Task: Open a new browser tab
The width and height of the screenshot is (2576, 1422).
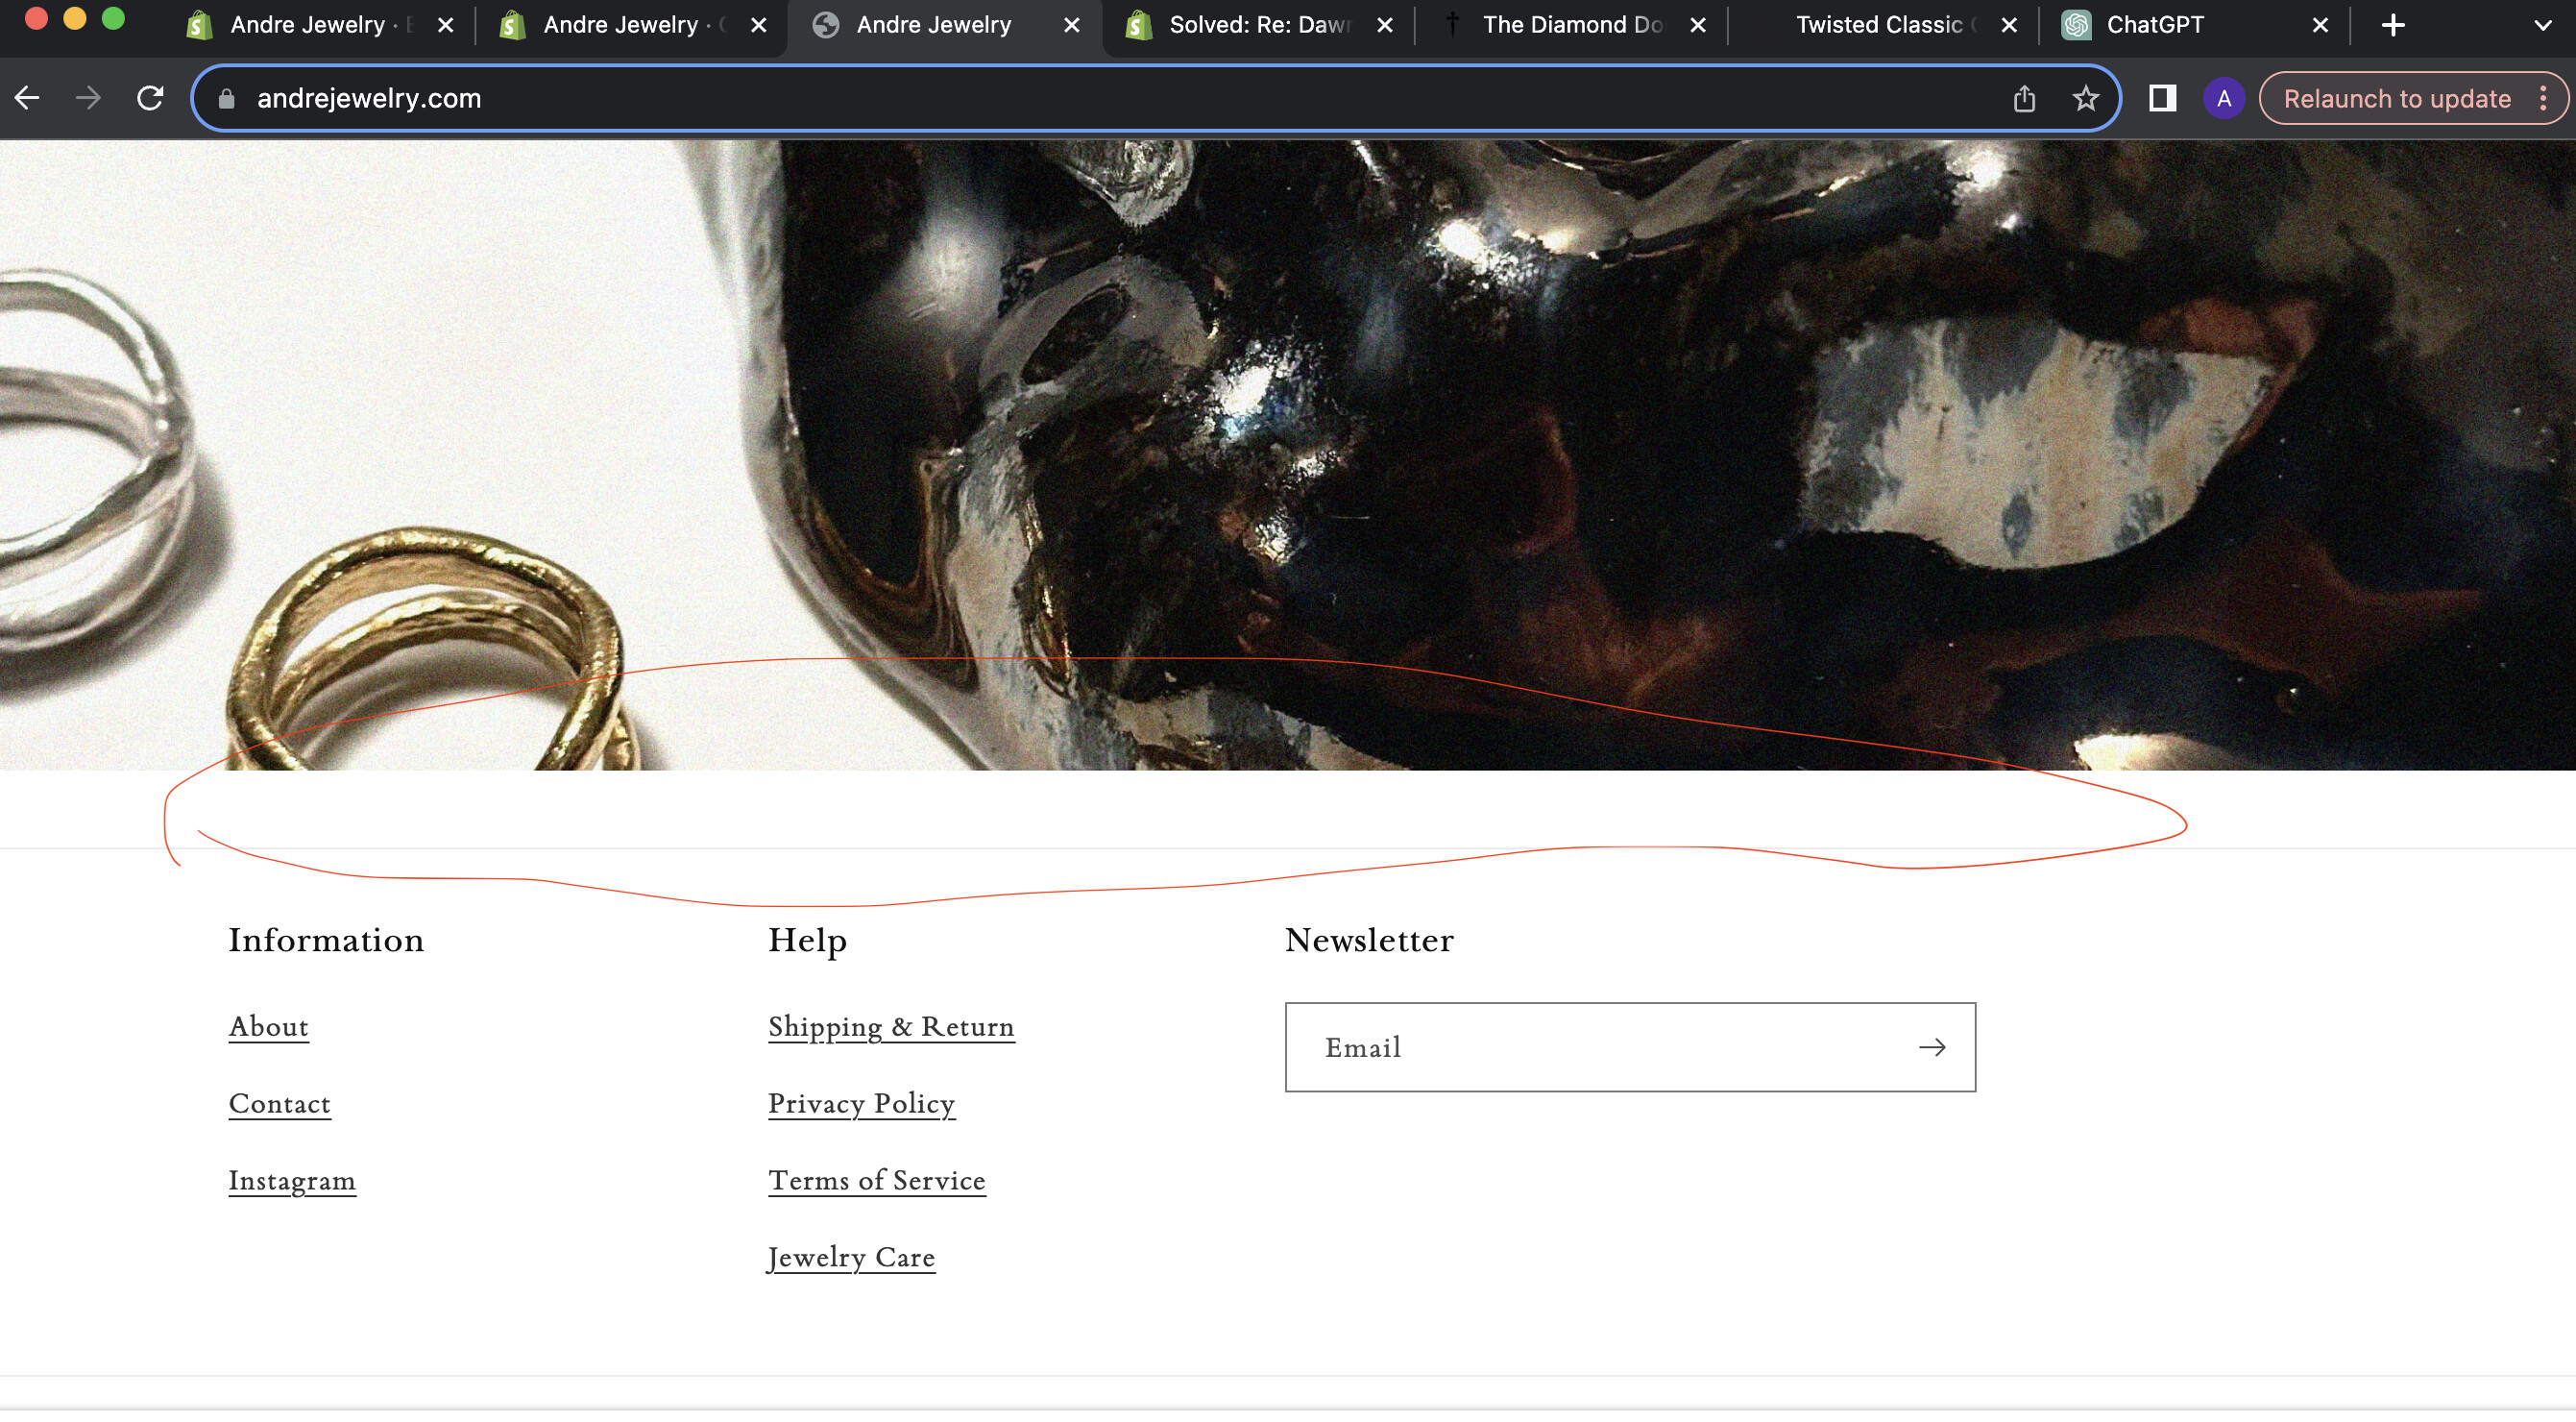Action: tap(2393, 25)
